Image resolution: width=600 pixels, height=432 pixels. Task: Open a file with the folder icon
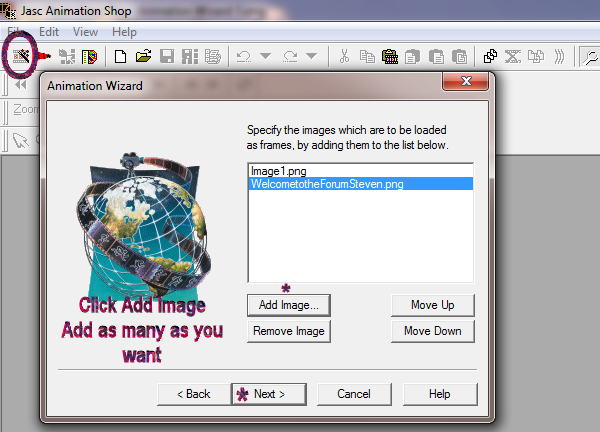coord(143,57)
